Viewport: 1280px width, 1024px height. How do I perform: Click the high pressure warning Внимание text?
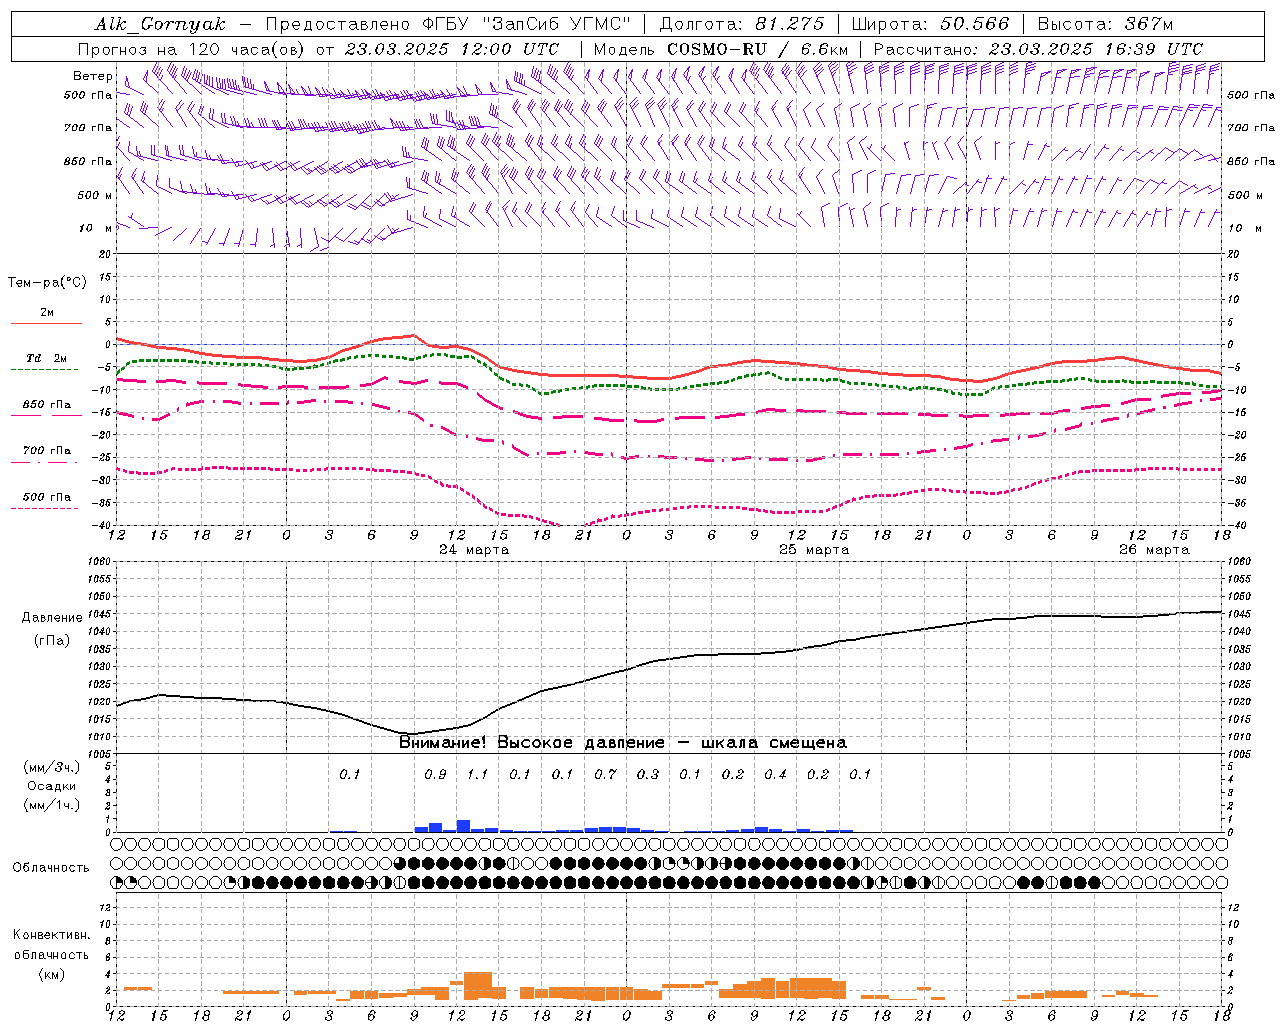(x=623, y=743)
